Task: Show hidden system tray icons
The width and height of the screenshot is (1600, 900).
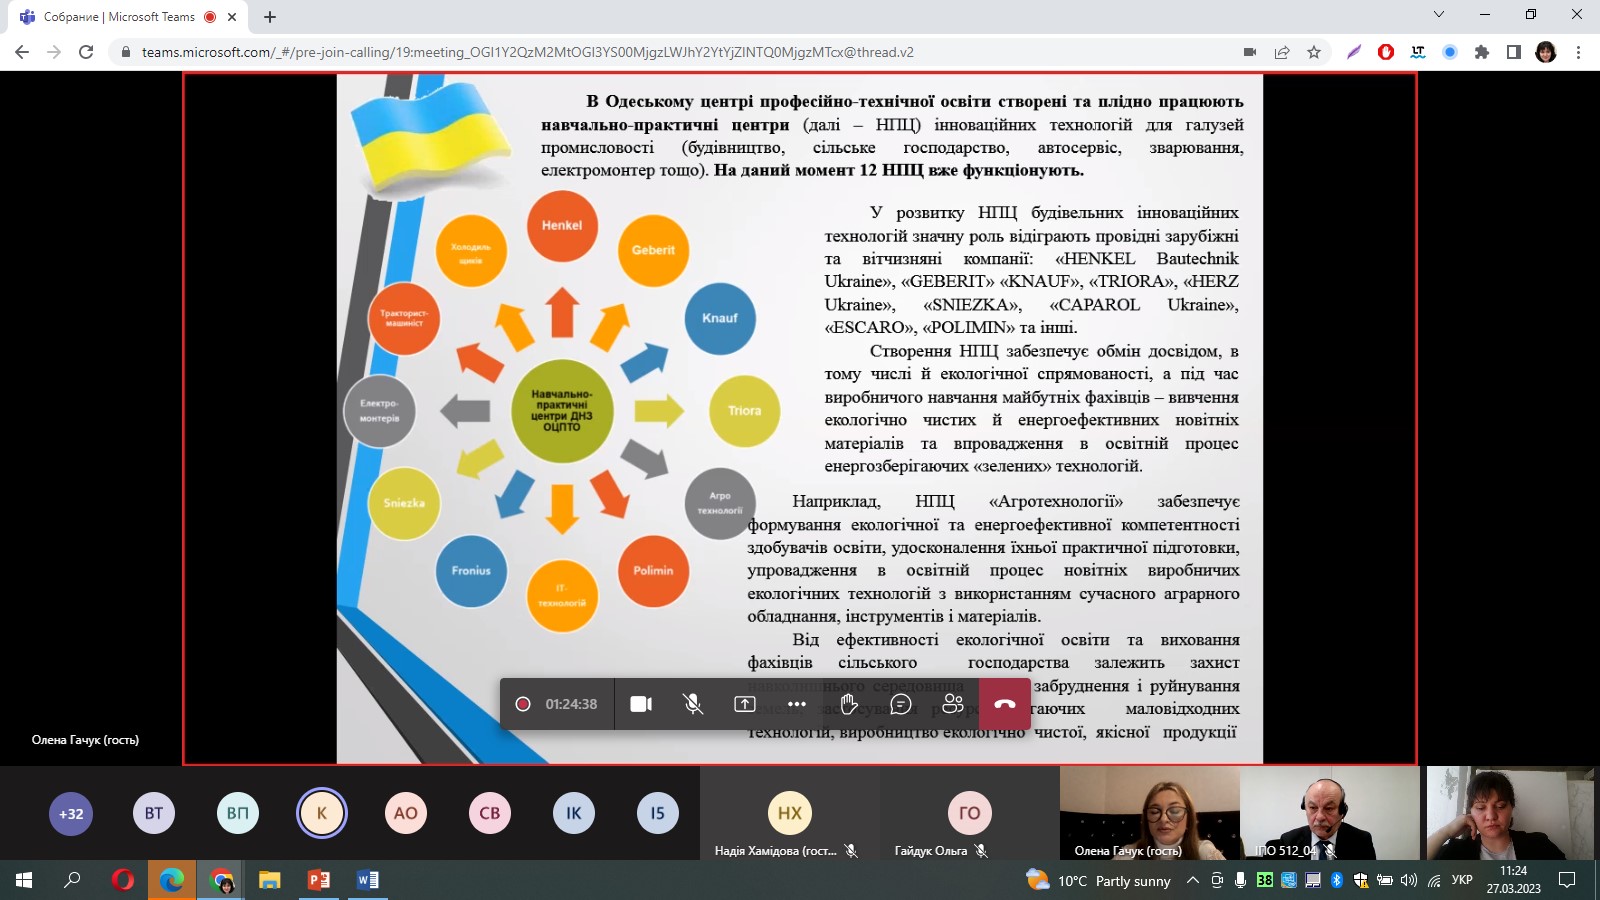Action: coord(1193,880)
